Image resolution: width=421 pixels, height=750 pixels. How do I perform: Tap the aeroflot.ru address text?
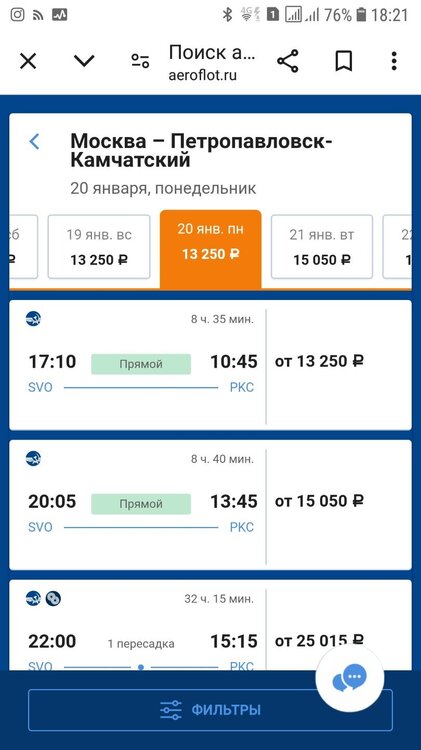point(202,76)
